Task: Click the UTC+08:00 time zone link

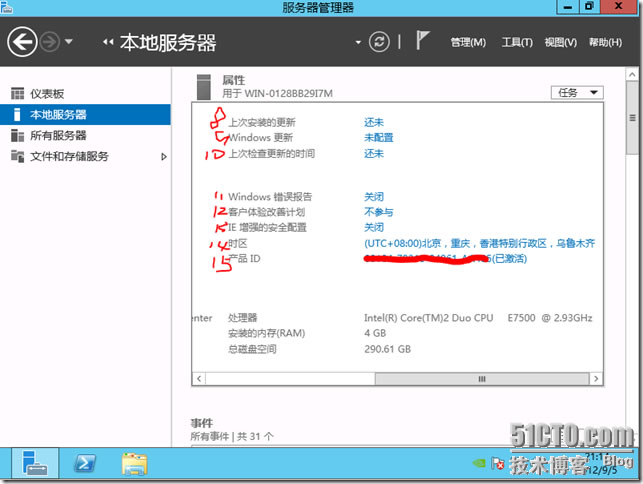Action: click(479, 243)
